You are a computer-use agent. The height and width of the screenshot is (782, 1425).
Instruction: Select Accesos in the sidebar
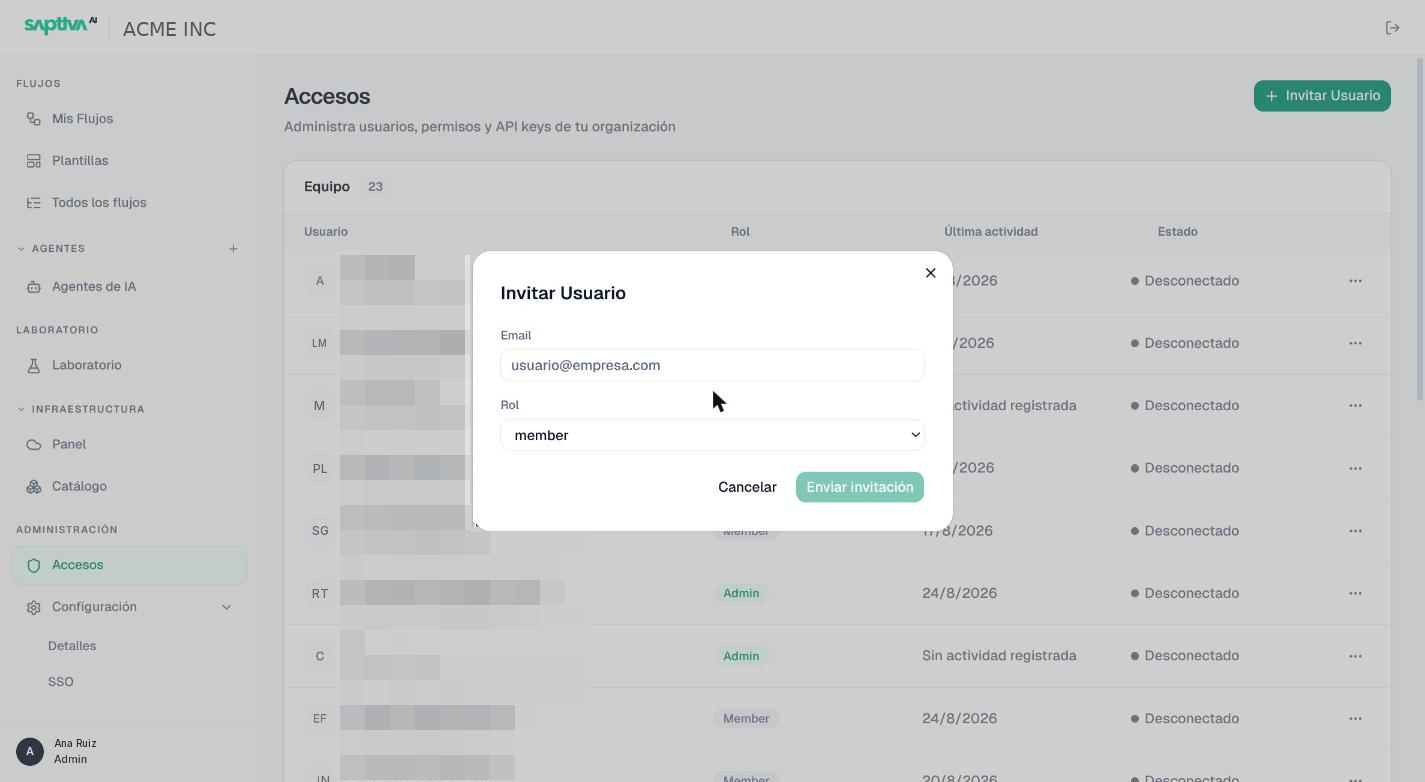click(x=129, y=565)
